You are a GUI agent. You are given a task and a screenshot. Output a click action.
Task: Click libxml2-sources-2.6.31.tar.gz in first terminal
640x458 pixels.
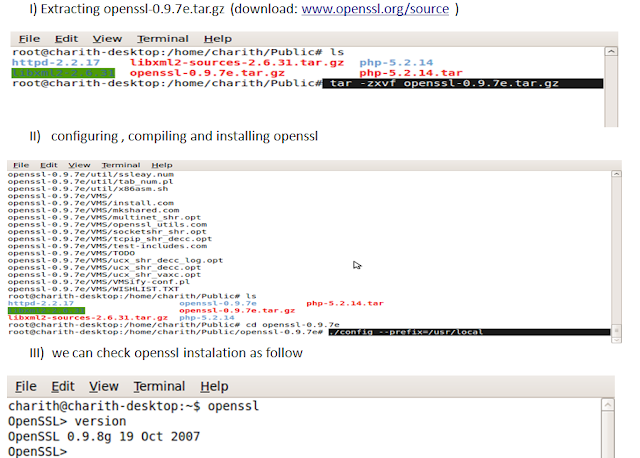point(237,62)
